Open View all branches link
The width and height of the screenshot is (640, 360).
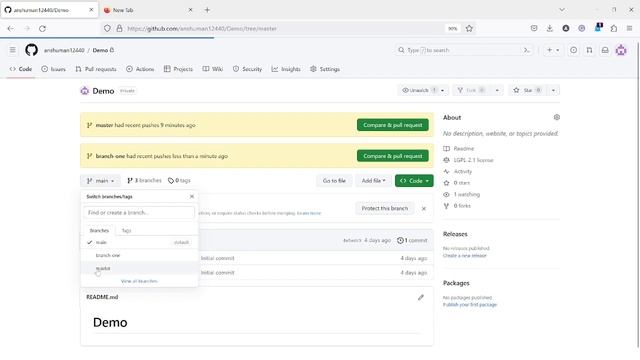[x=139, y=282]
